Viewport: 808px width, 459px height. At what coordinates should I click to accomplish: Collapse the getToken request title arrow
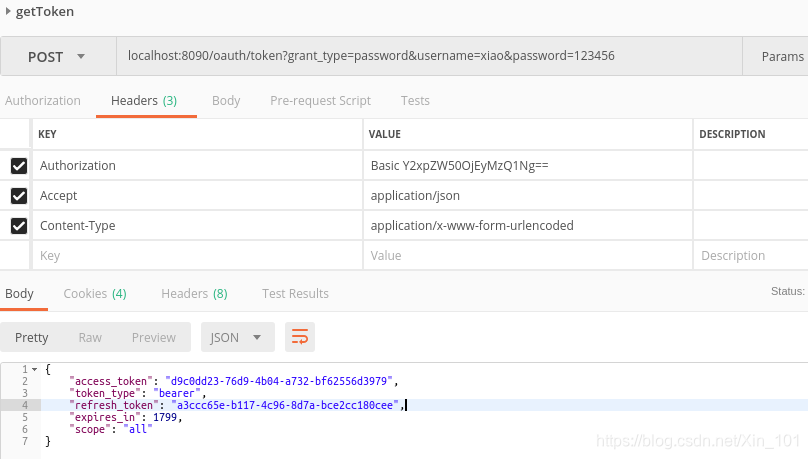point(8,11)
